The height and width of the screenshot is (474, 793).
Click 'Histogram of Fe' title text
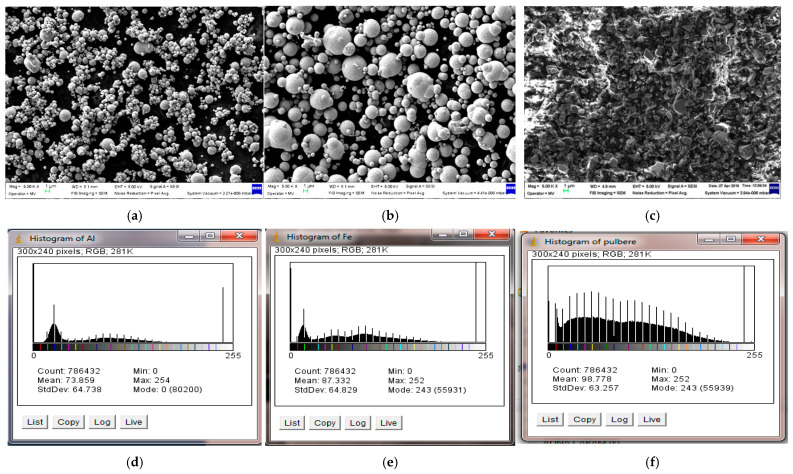pyautogui.click(x=319, y=237)
